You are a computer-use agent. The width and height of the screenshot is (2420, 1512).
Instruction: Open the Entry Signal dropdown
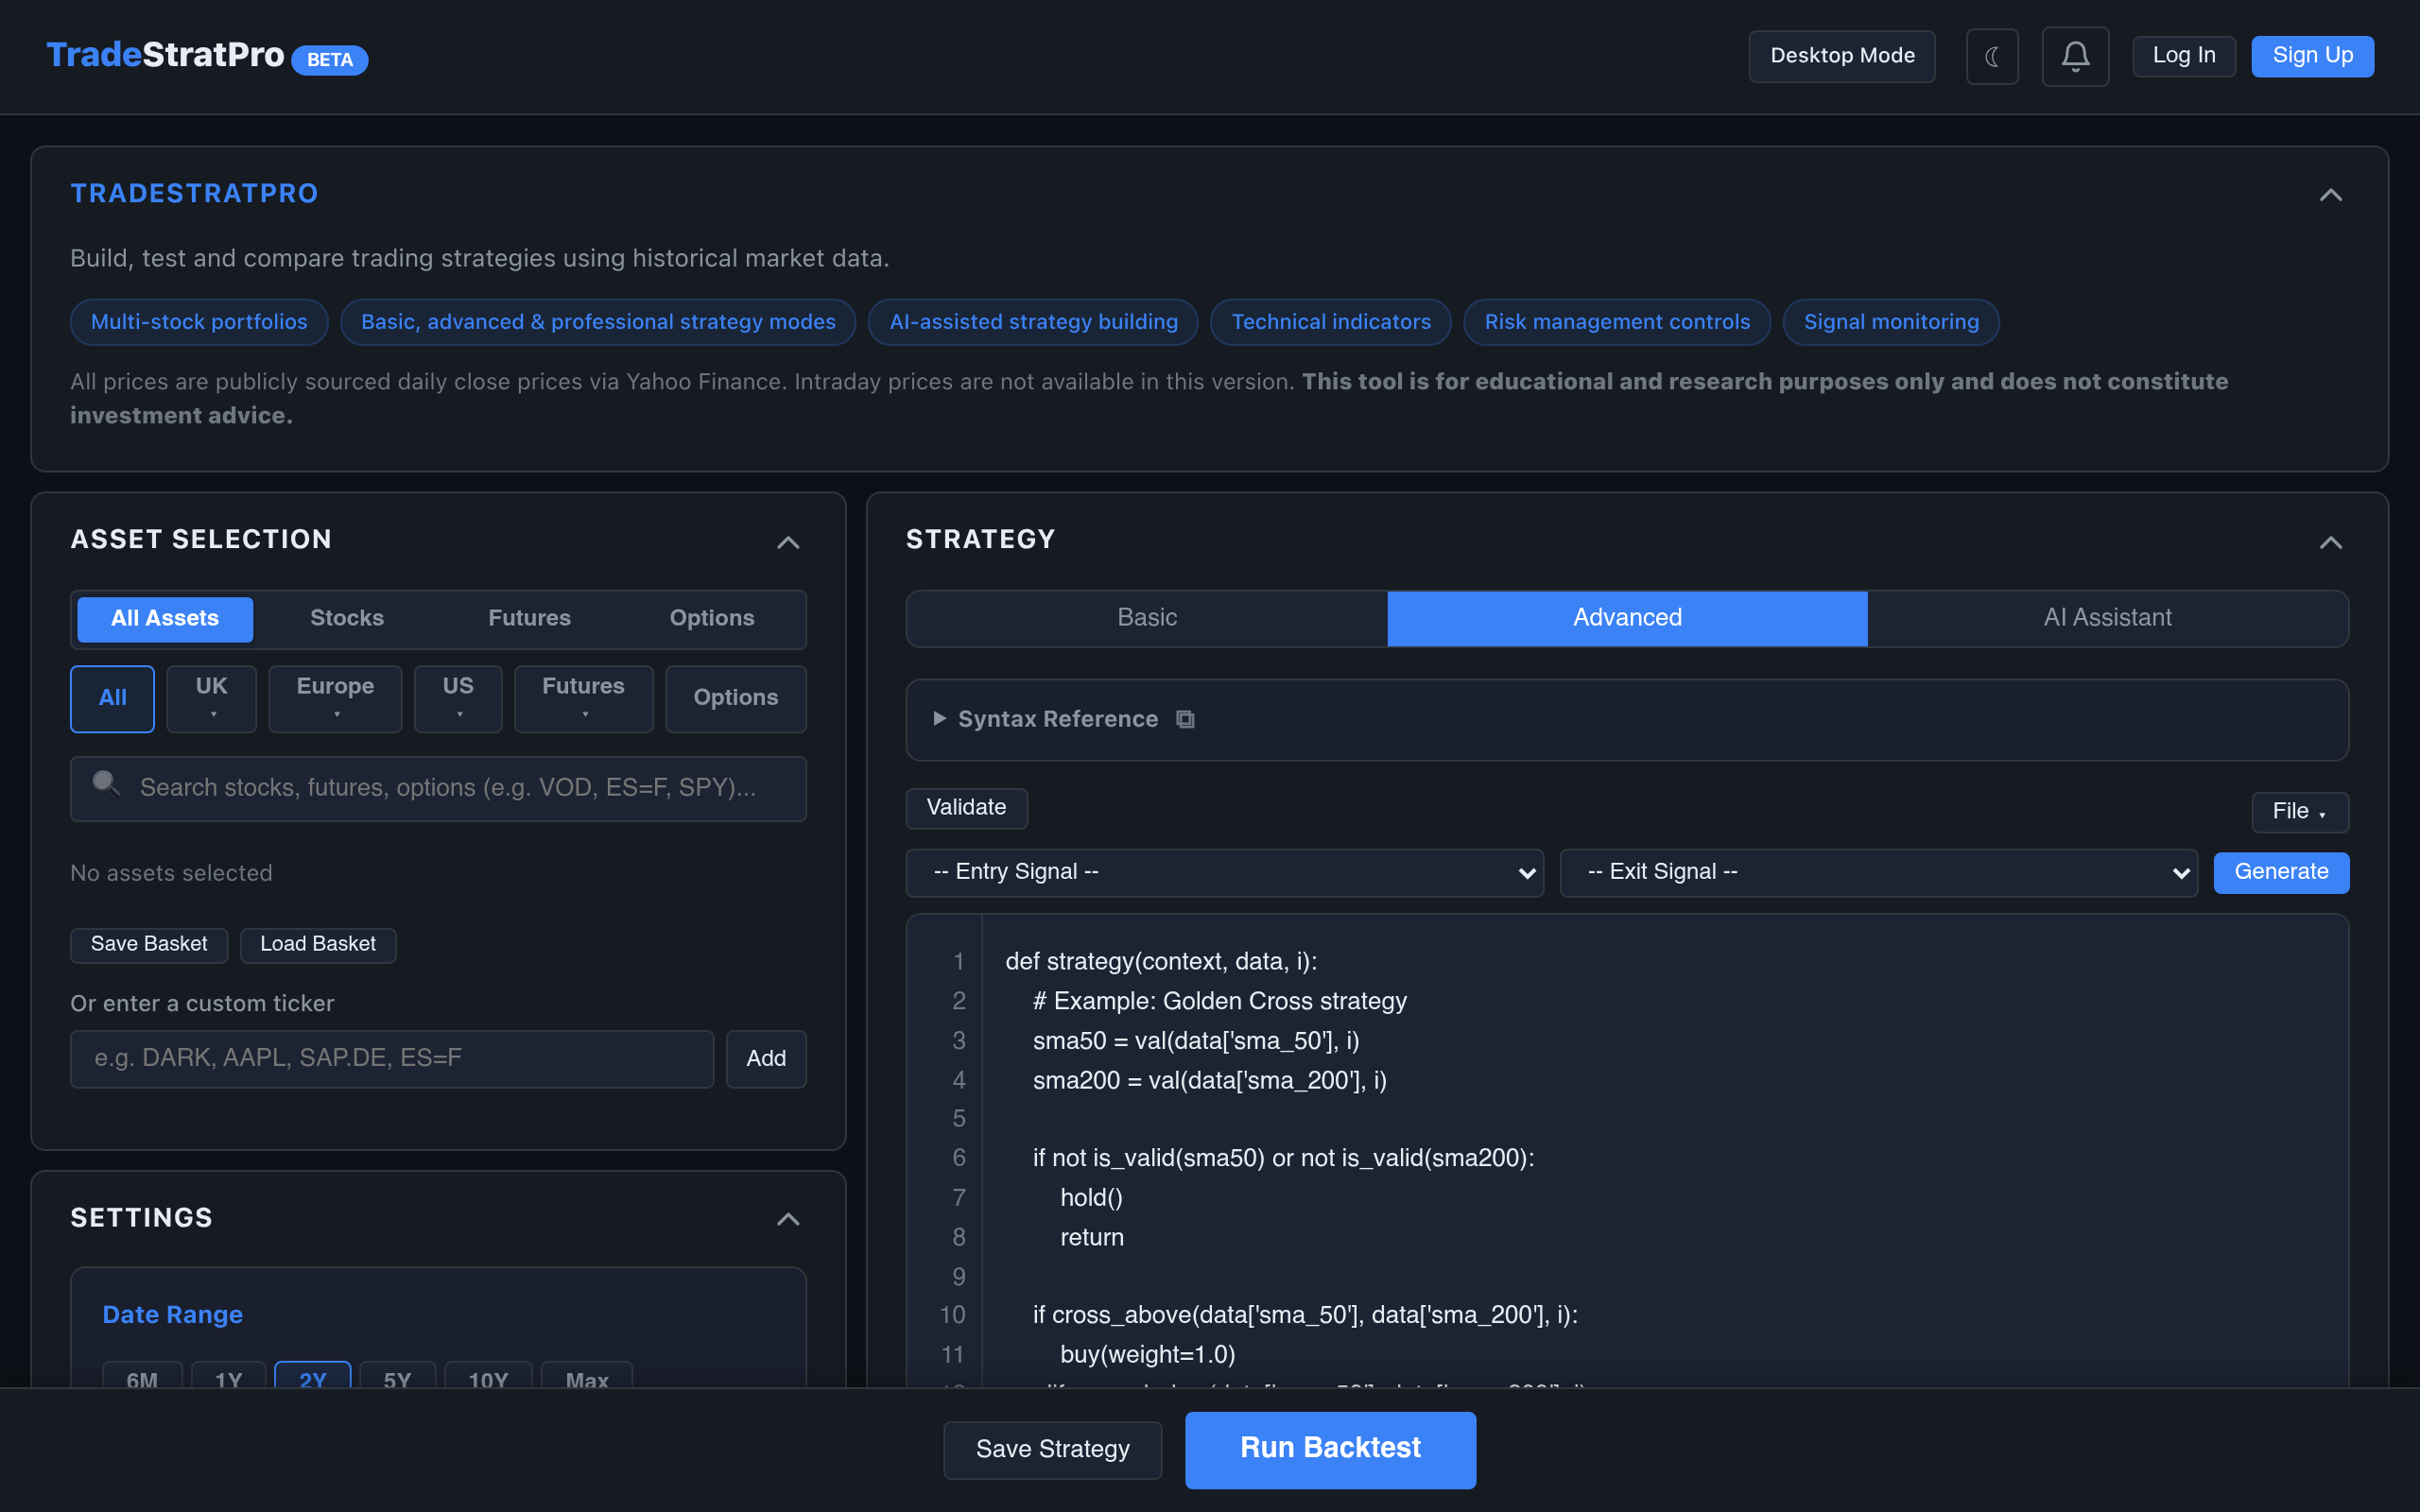[1224, 872]
